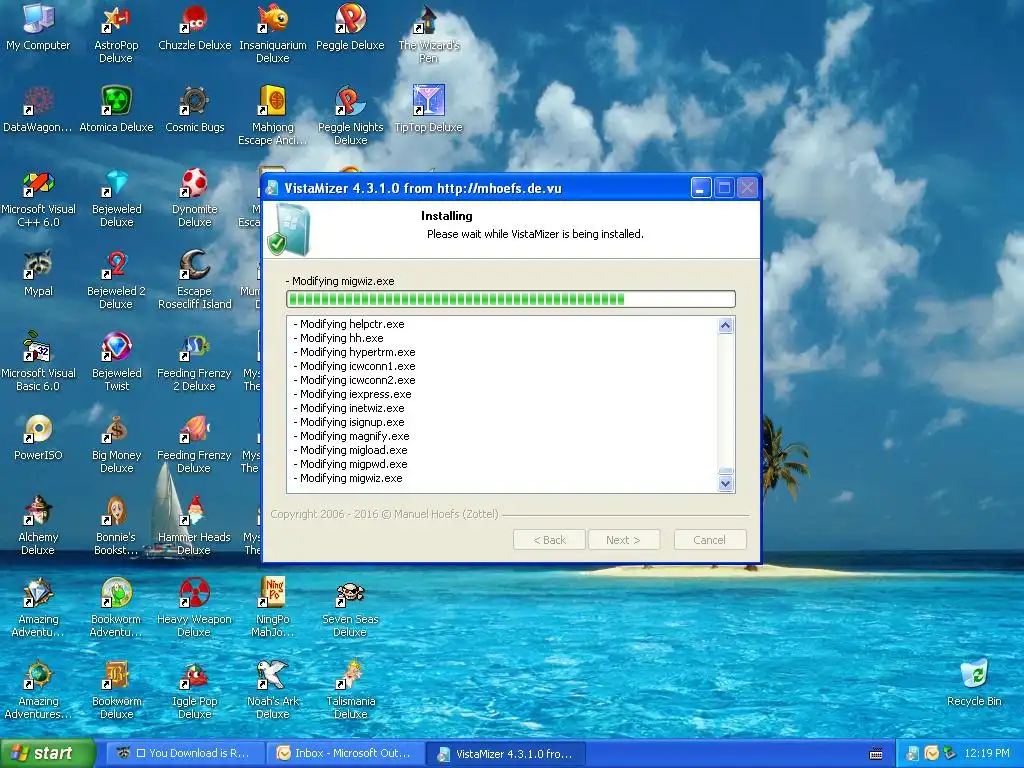Switch to 'You Download is R...' taskbar window
Screen dimensions: 1024x768
(187, 754)
